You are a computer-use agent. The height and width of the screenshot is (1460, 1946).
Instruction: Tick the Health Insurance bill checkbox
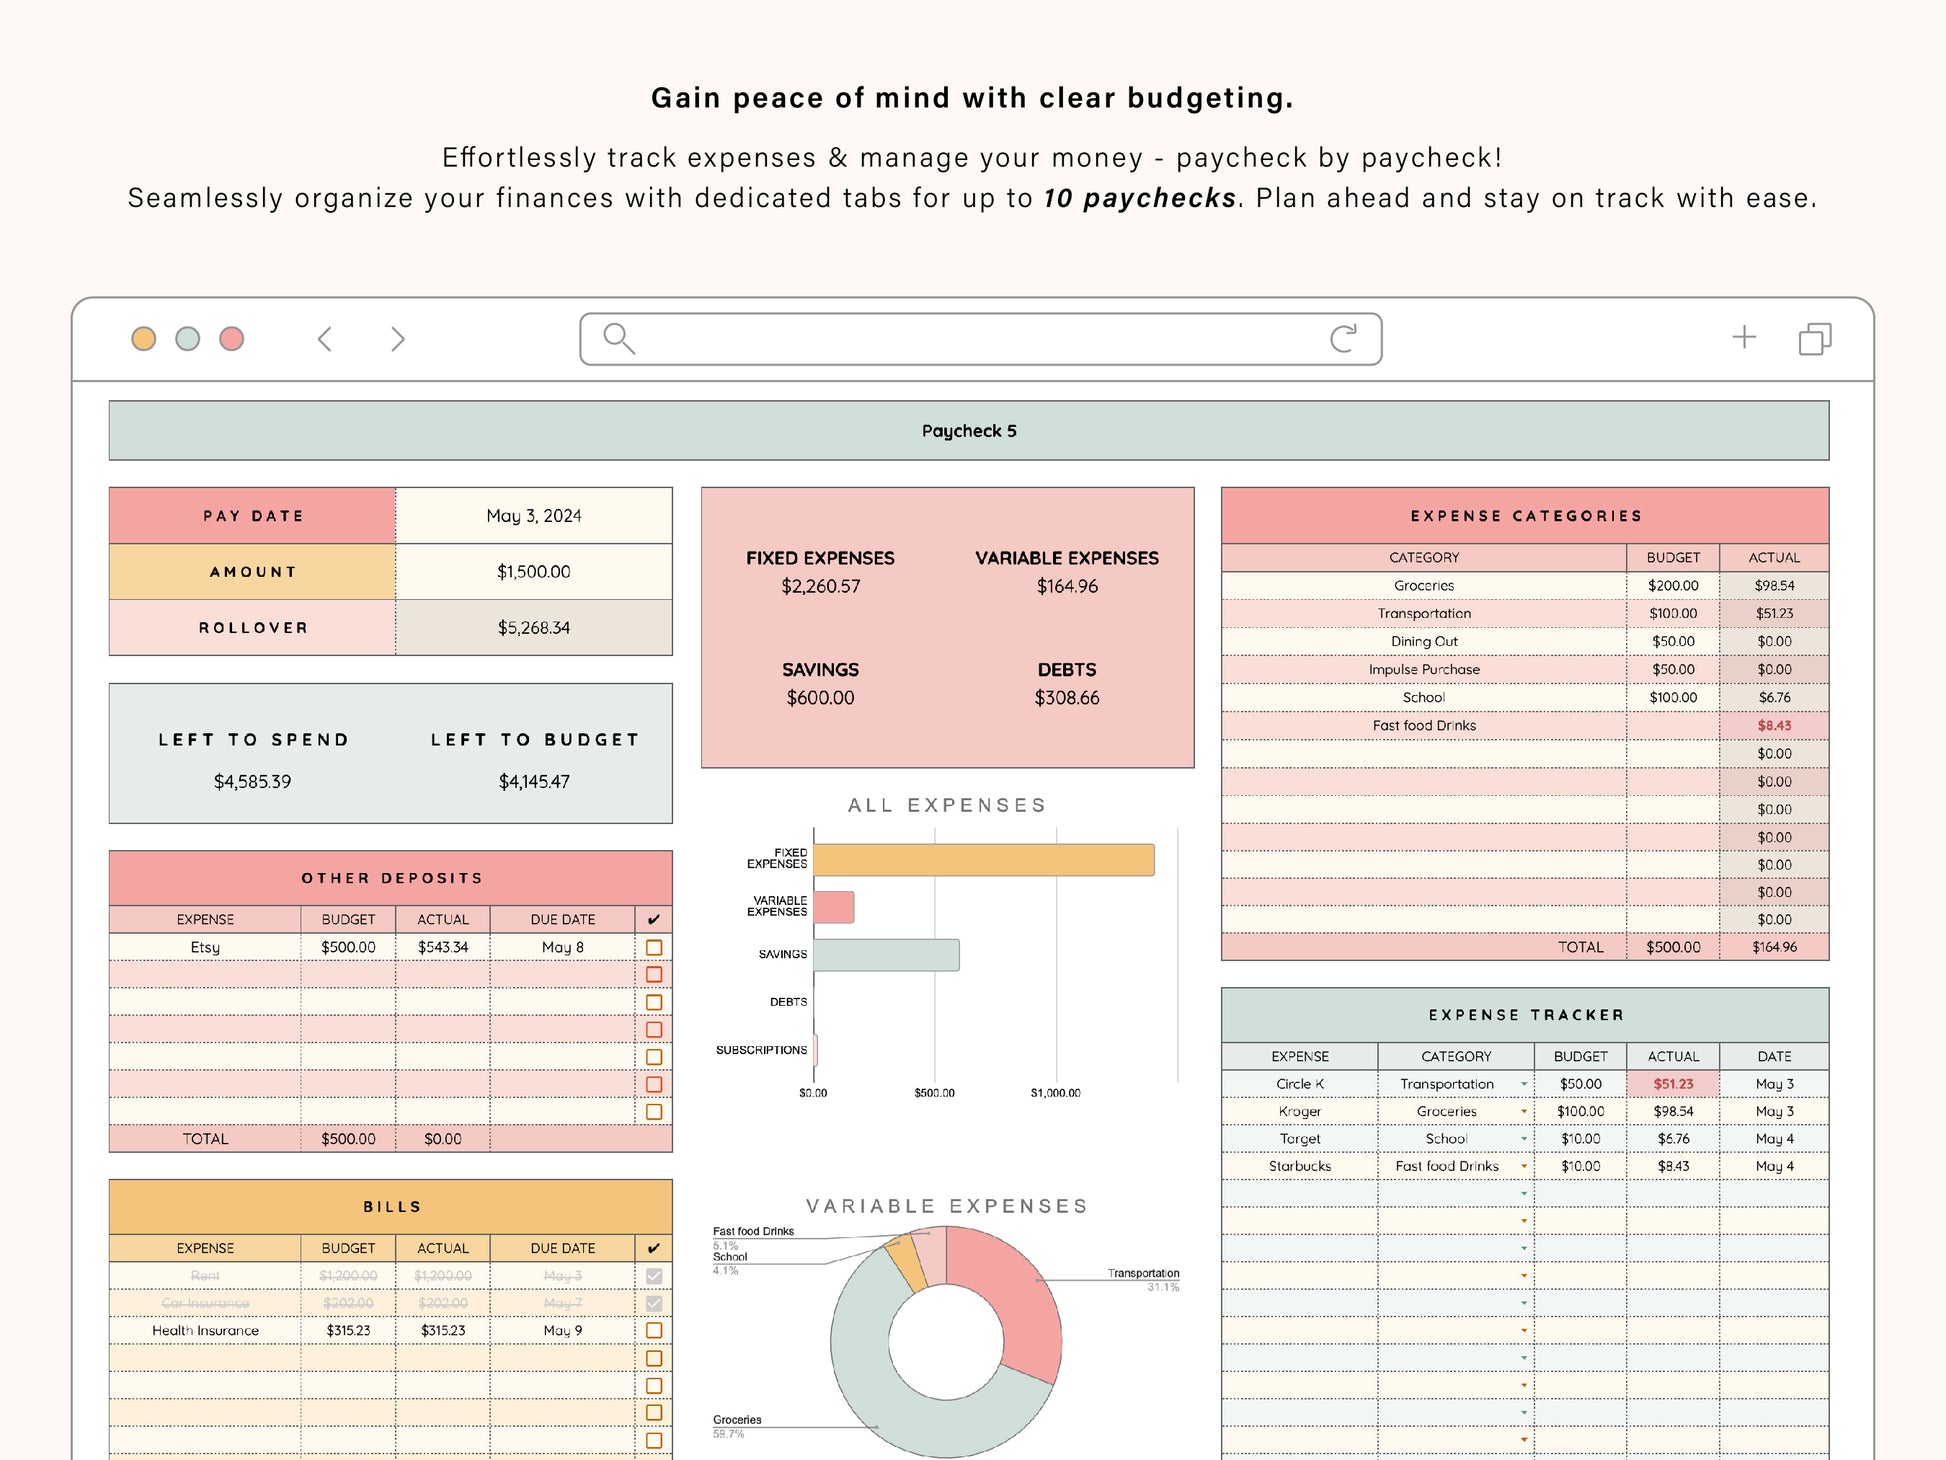(654, 1331)
